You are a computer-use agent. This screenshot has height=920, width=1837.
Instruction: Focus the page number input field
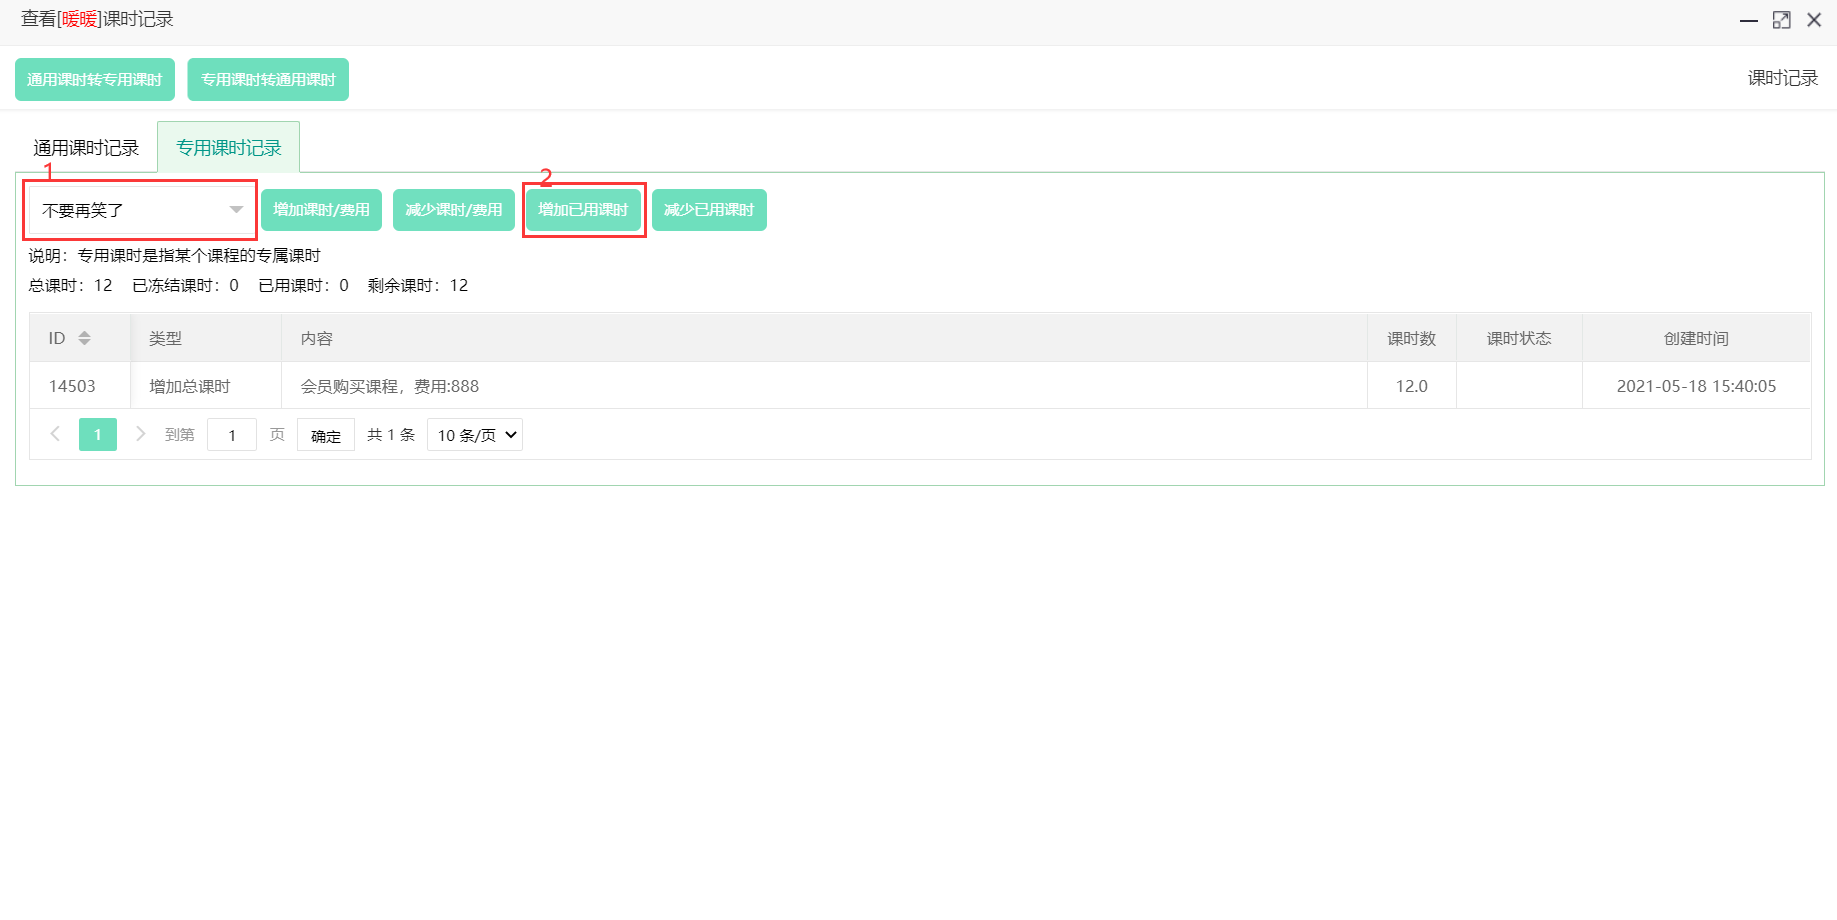[x=232, y=435]
